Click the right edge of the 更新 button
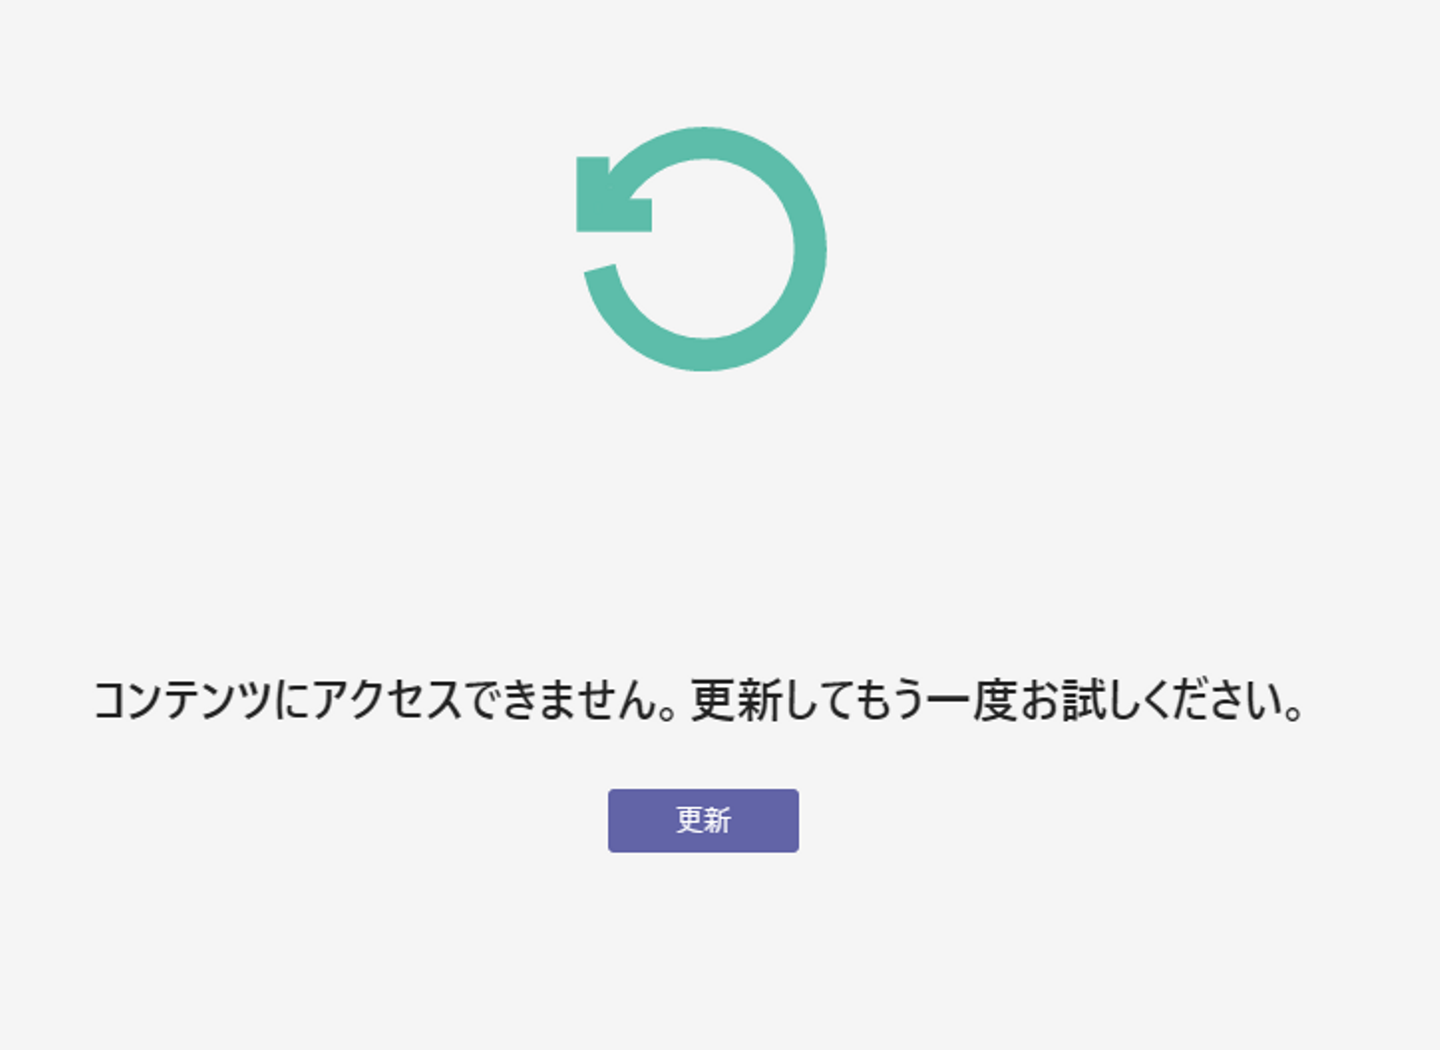The image size is (1440, 1050). [793, 820]
